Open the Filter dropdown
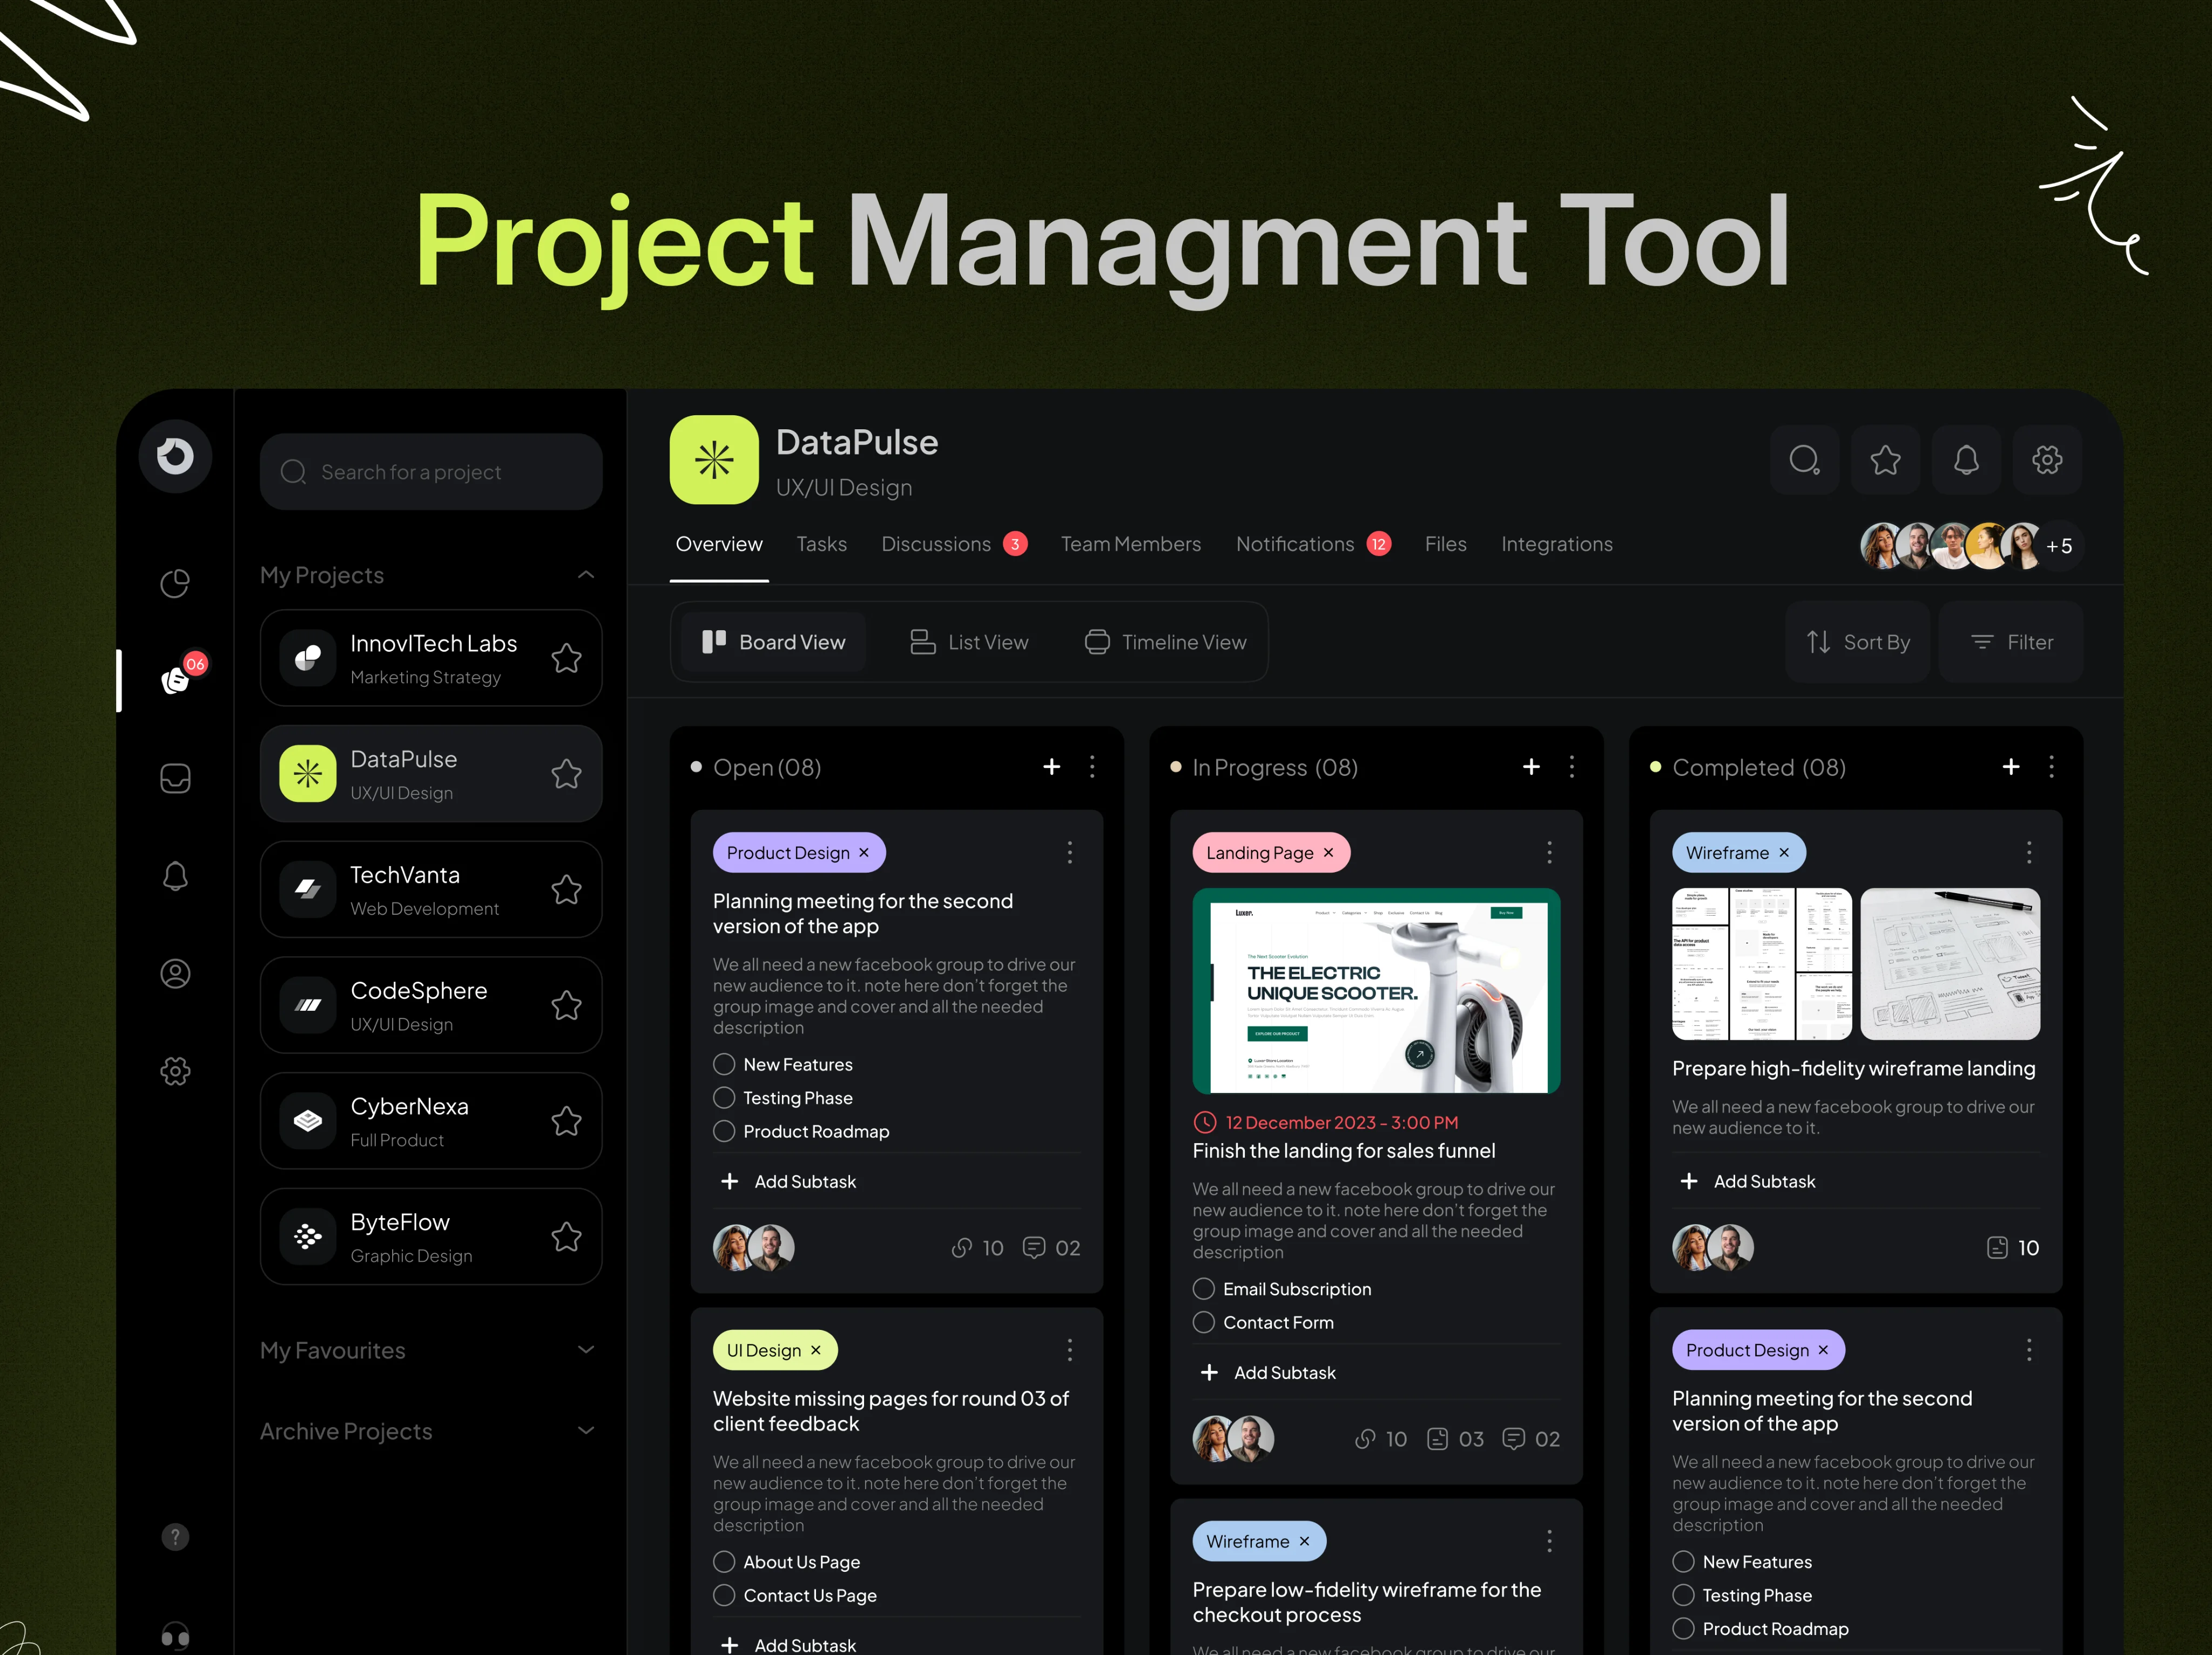Viewport: 2212px width, 1655px height. 2011,642
